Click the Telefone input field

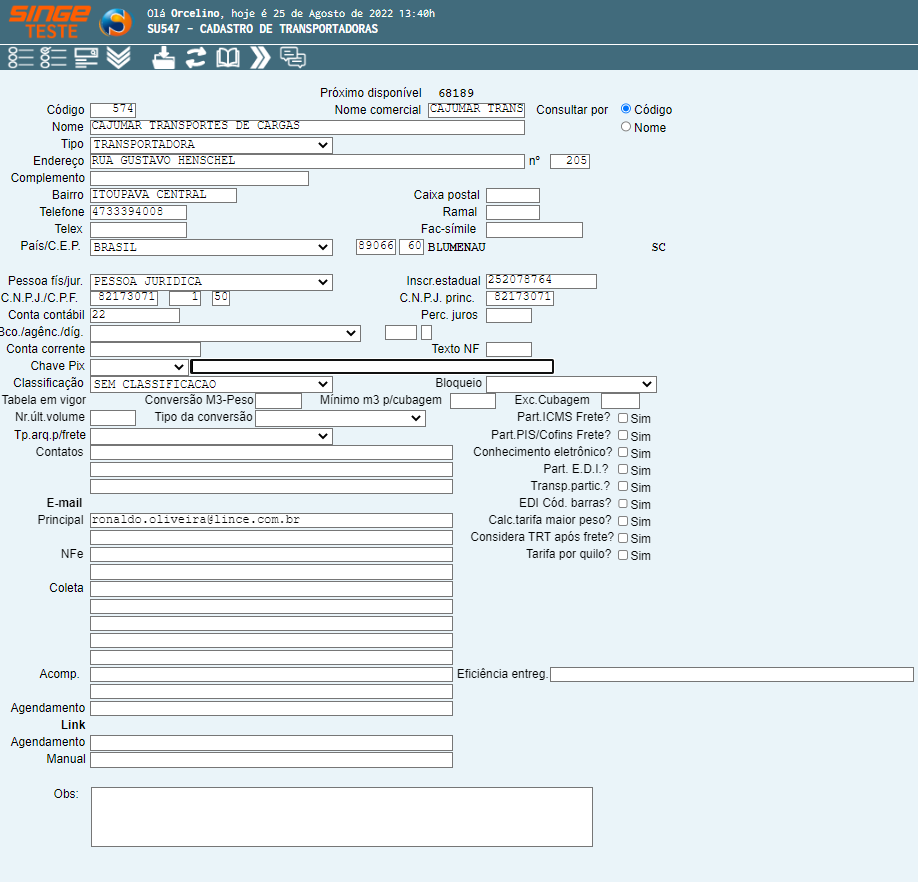click(x=138, y=212)
